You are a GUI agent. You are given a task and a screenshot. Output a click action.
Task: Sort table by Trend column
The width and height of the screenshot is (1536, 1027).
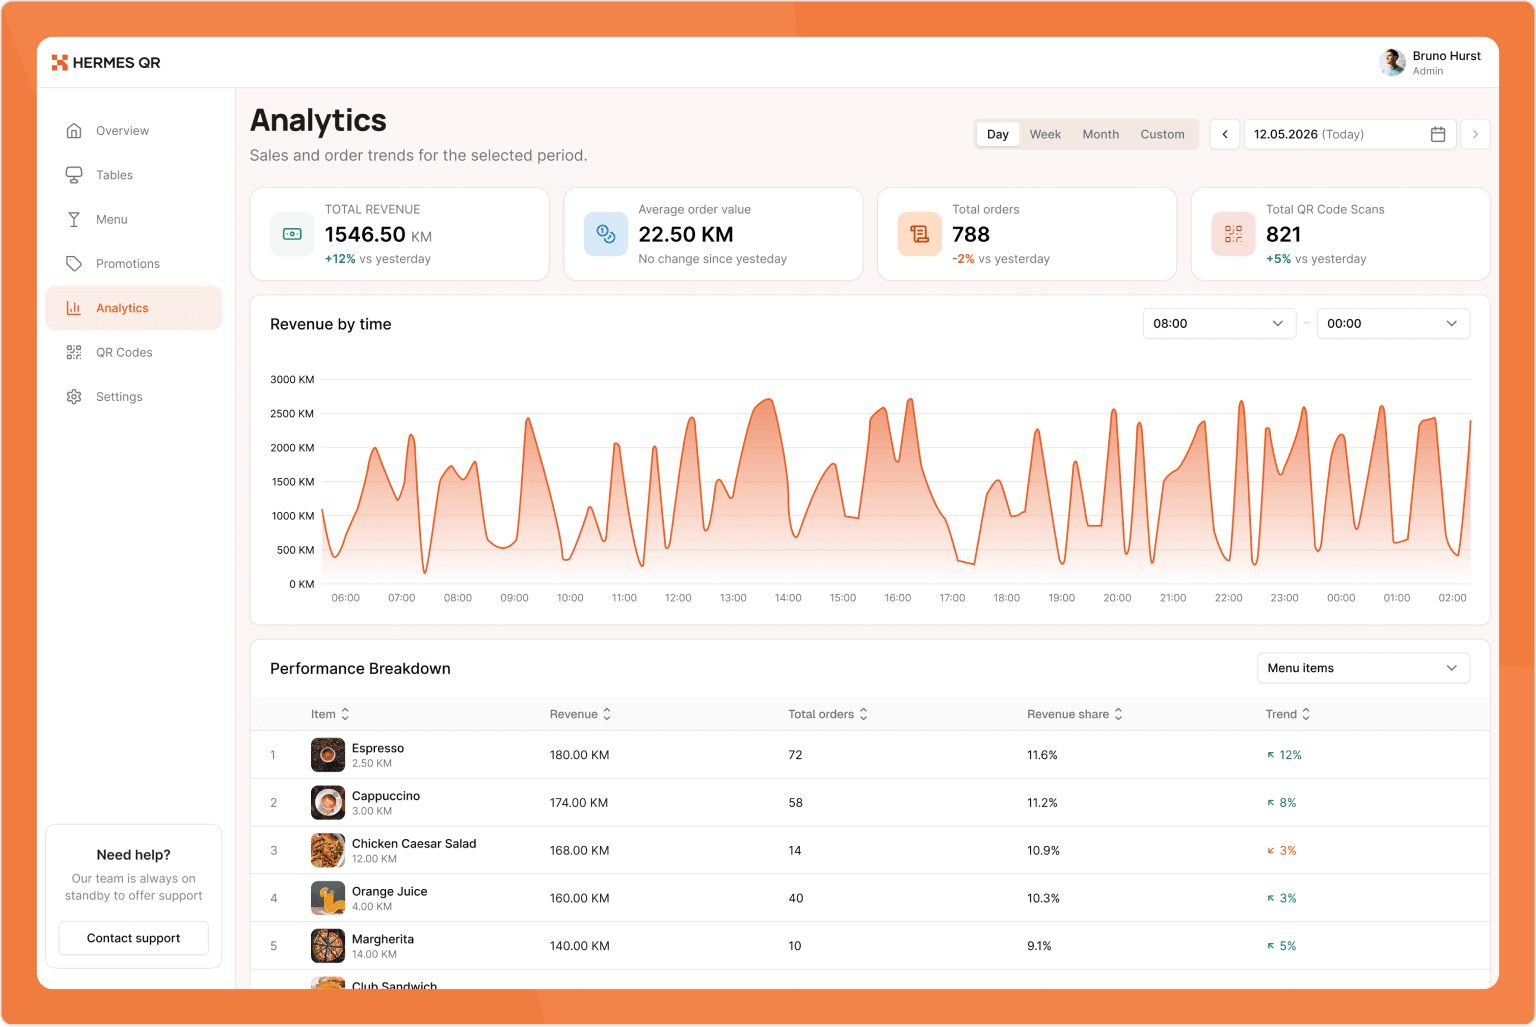tap(1288, 714)
